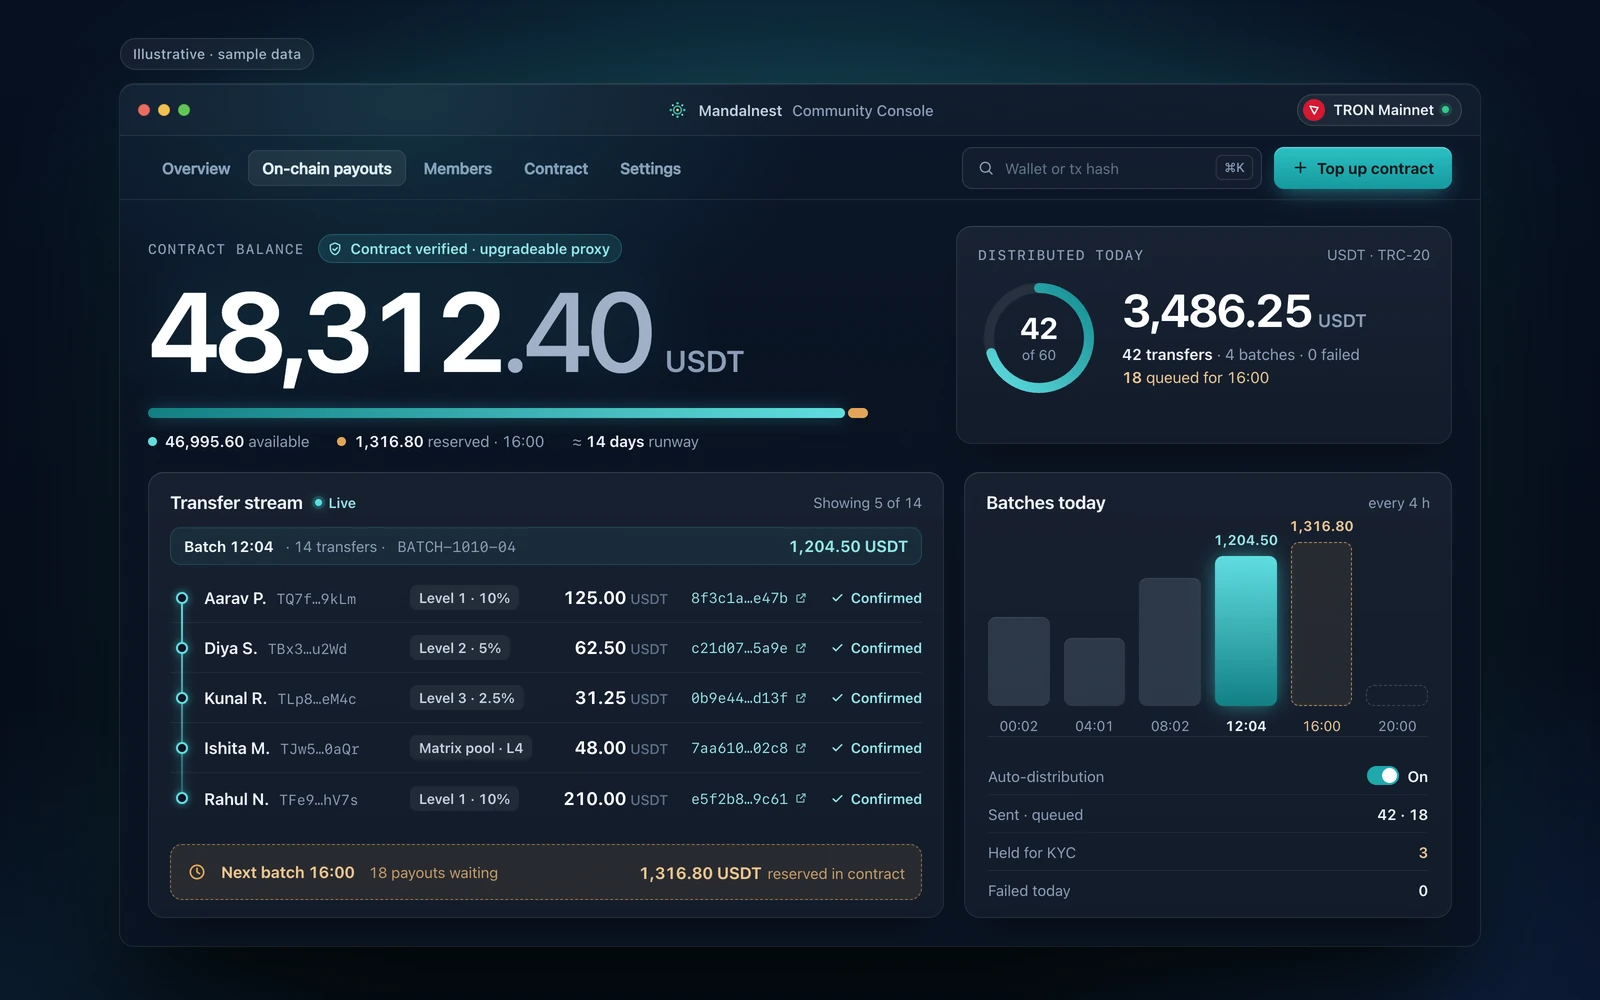Click the ⌘K shortcut badge
1600x1000 pixels.
click(1235, 168)
